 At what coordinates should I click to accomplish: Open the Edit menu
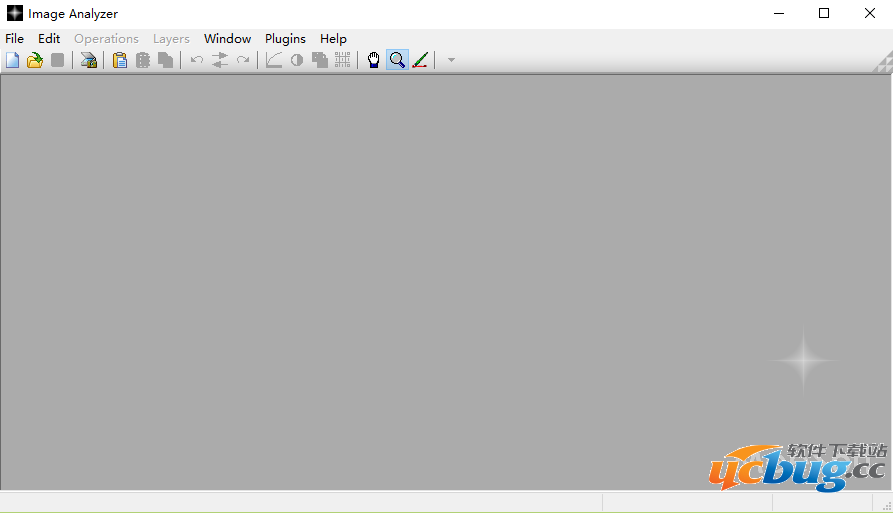click(49, 39)
